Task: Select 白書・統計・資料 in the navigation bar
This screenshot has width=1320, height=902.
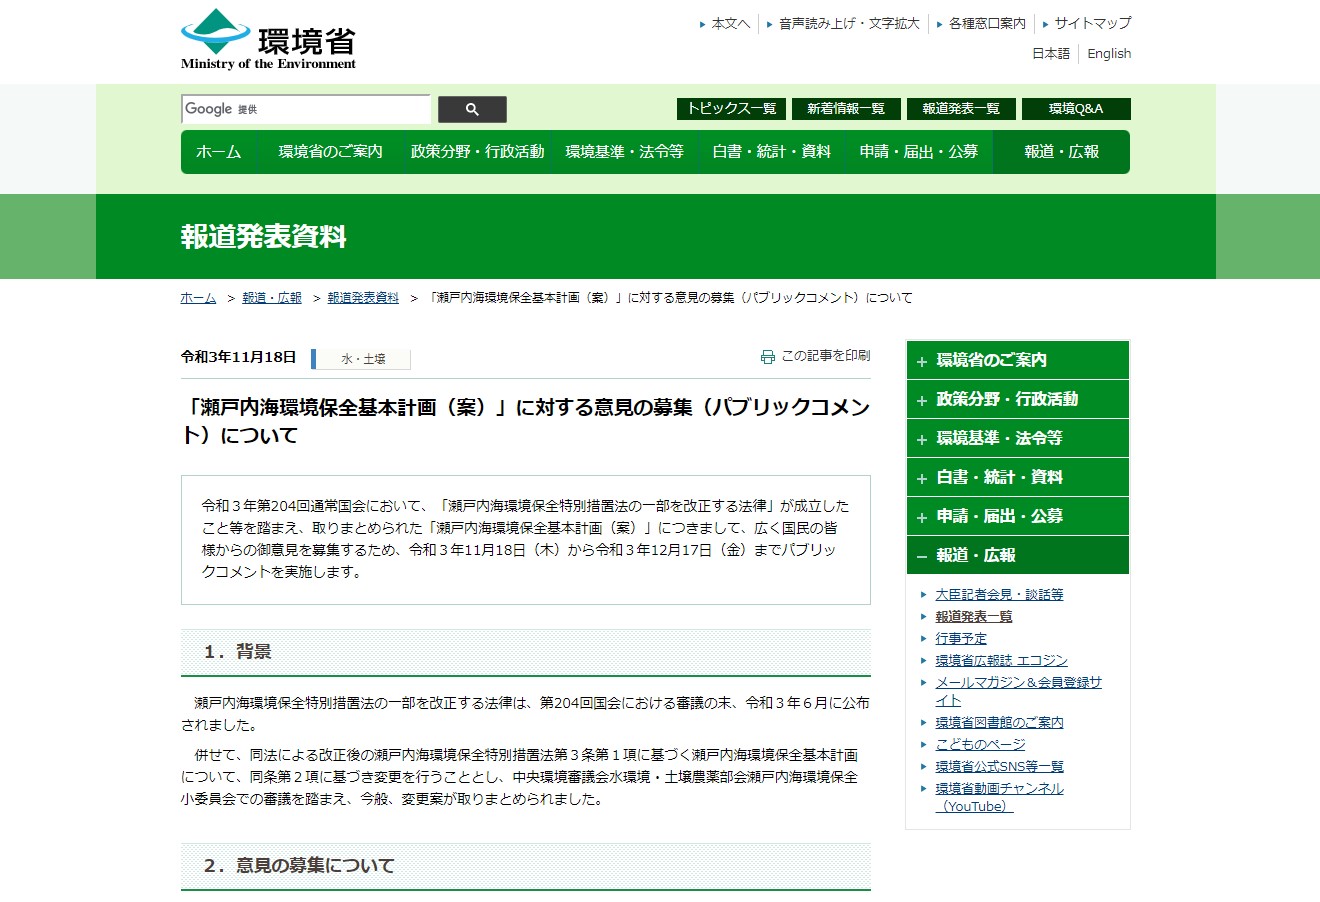Action: tap(771, 152)
